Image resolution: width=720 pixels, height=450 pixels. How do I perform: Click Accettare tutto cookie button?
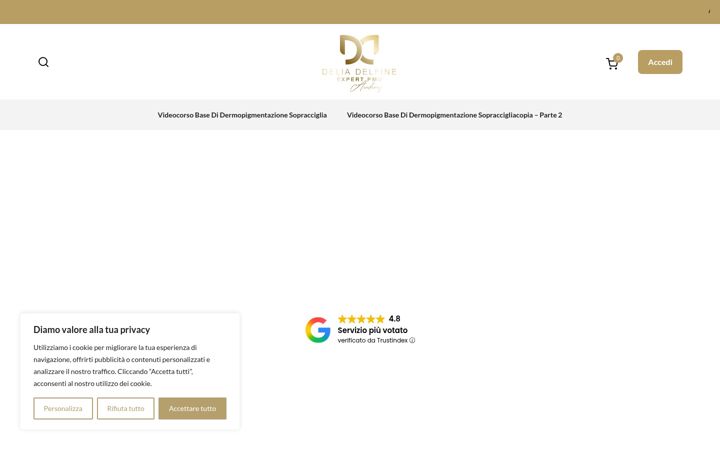(192, 408)
